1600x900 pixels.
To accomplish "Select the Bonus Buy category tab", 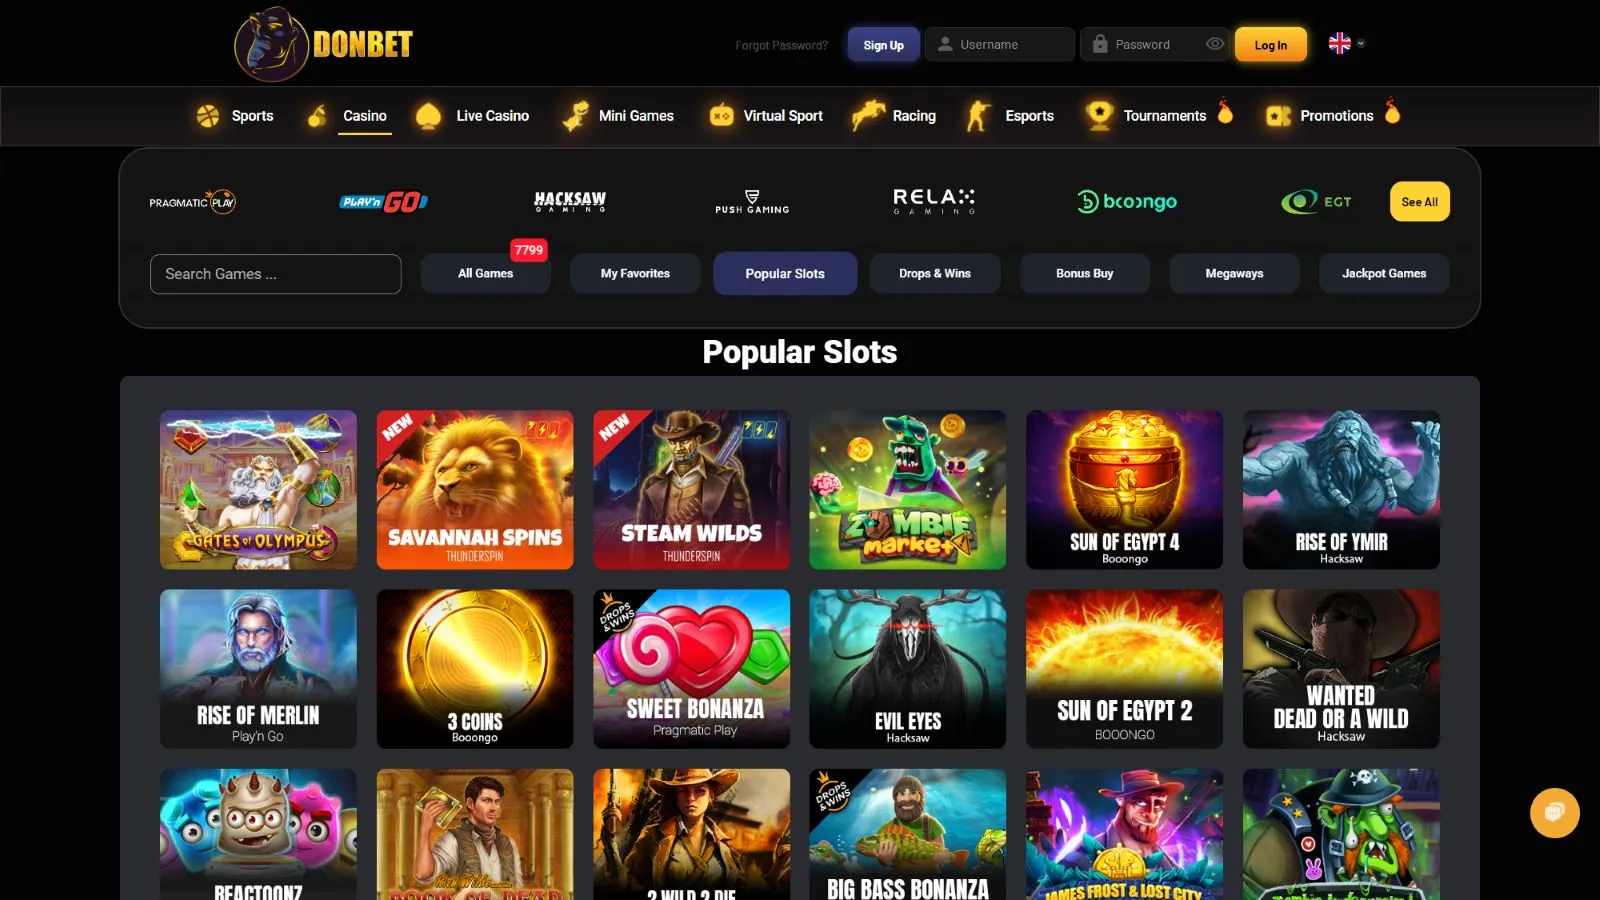I will tap(1085, 273).
